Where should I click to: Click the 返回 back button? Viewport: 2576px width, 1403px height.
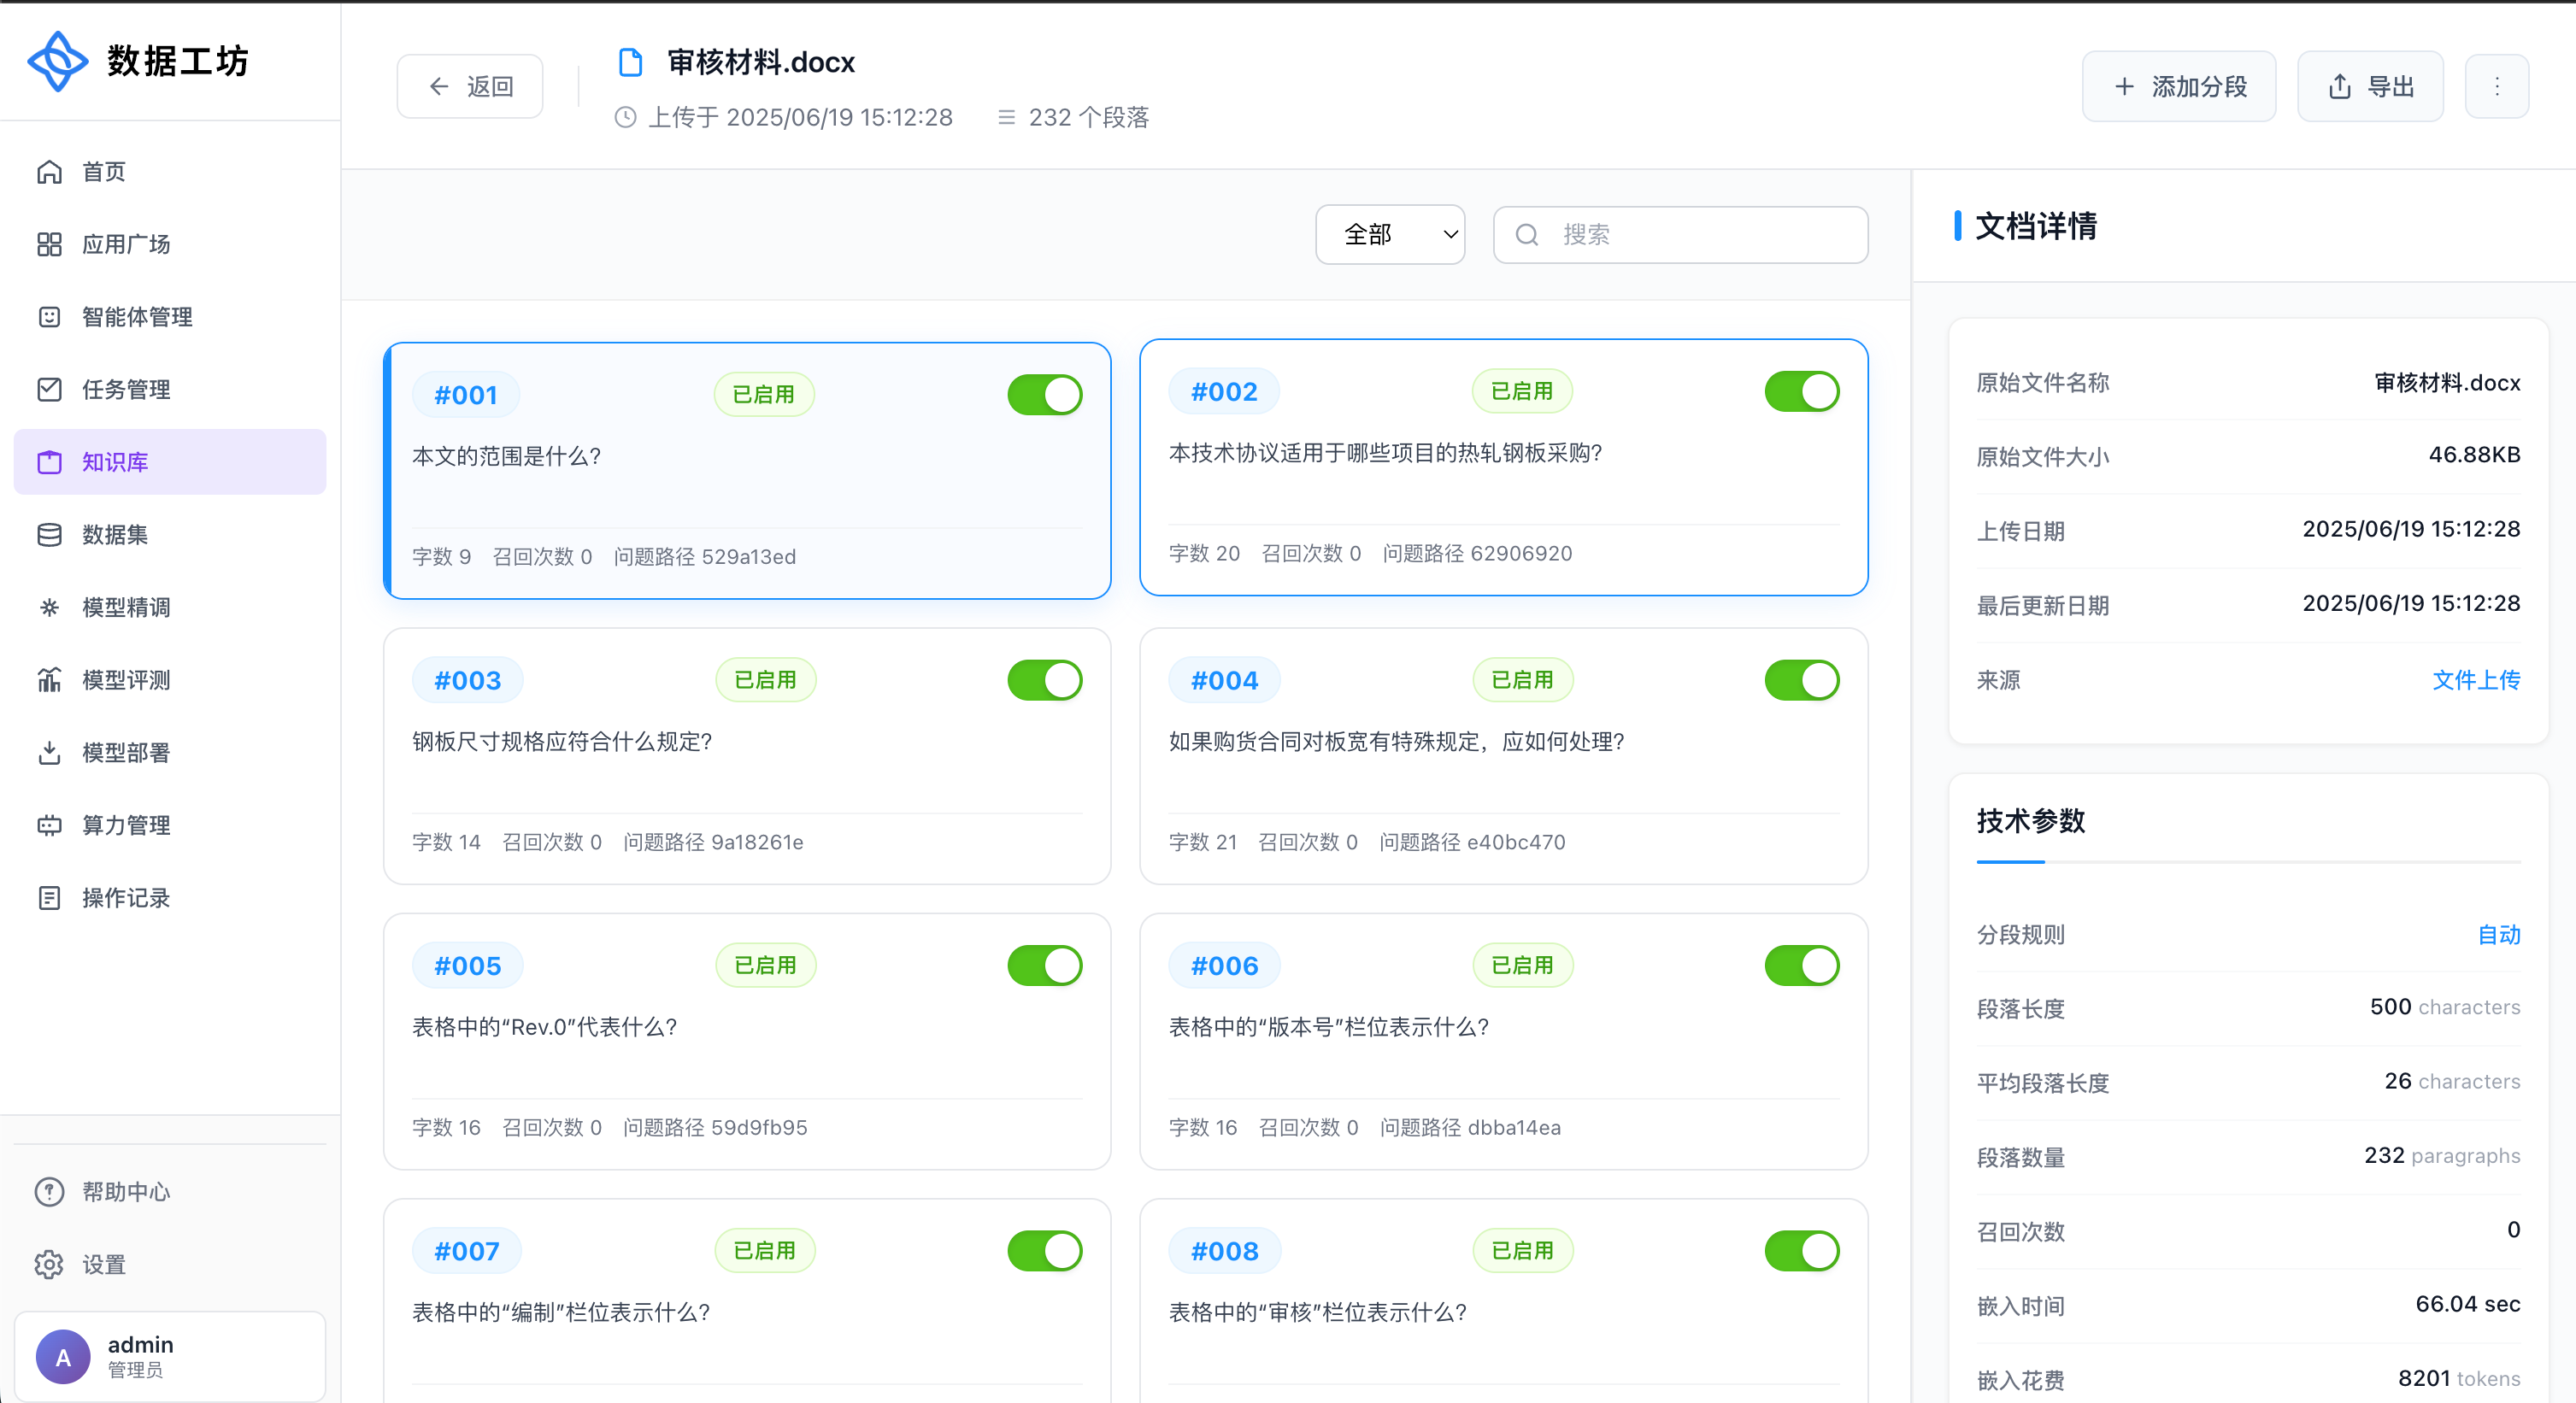470,87
